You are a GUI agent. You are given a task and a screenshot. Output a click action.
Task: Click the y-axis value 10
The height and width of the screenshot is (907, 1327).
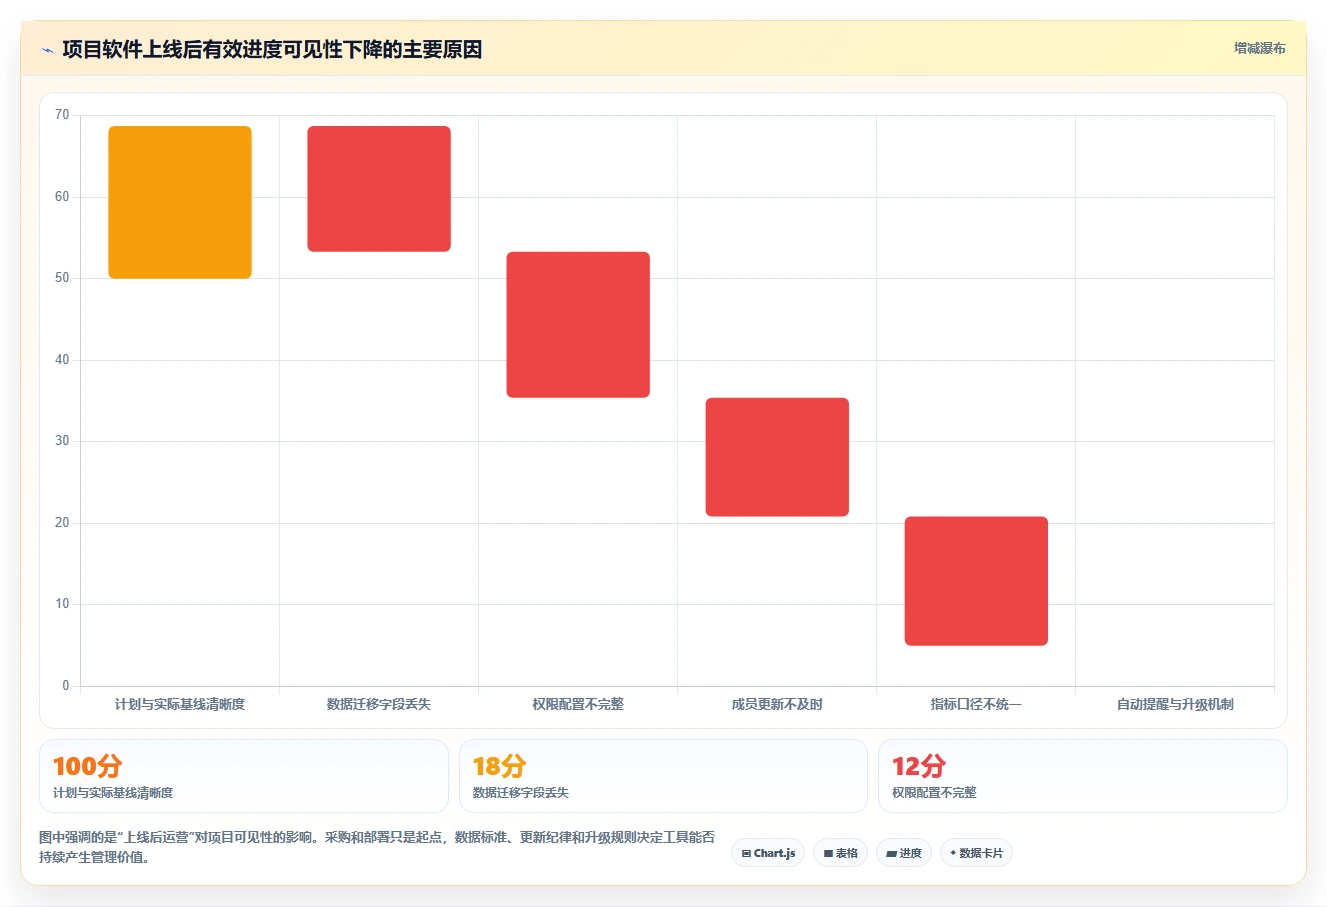pos(62,604)
